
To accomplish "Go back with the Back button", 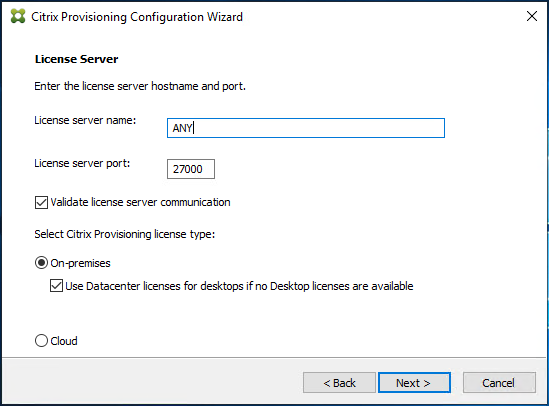I will click(x=339, y=383).
